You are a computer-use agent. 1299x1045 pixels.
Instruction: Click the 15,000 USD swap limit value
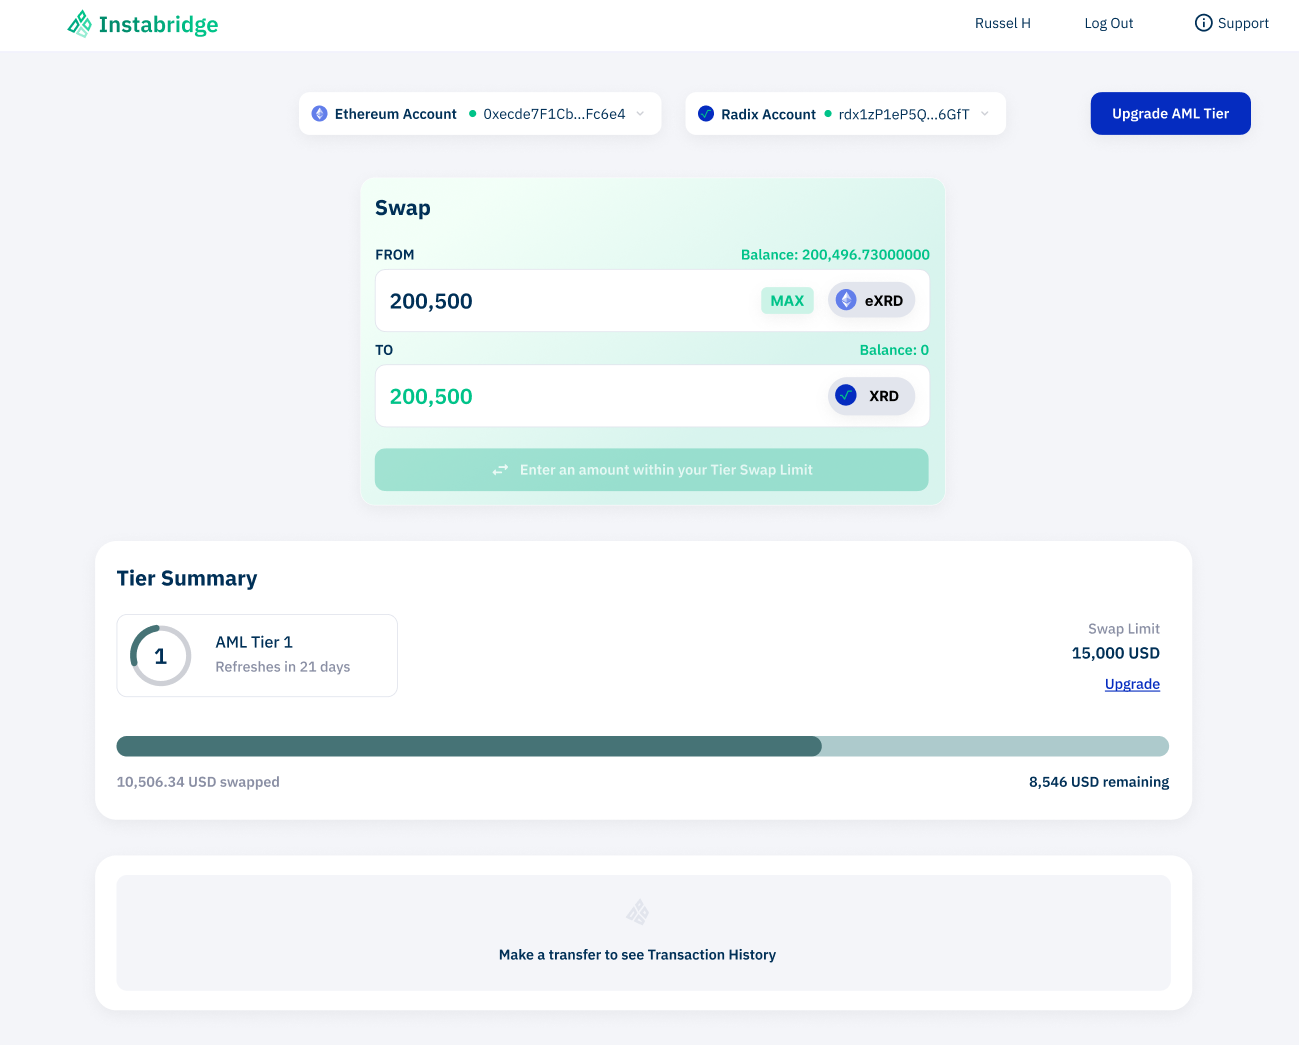tap(1116, 653)
